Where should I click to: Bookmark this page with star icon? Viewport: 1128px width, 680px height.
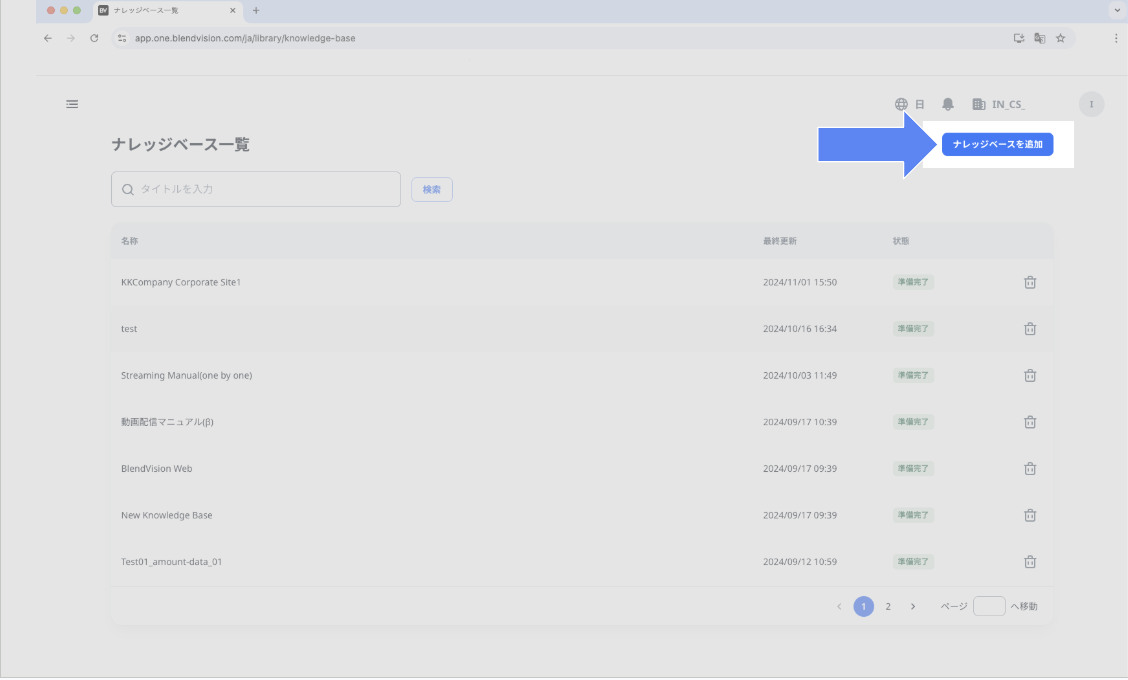1060,38
